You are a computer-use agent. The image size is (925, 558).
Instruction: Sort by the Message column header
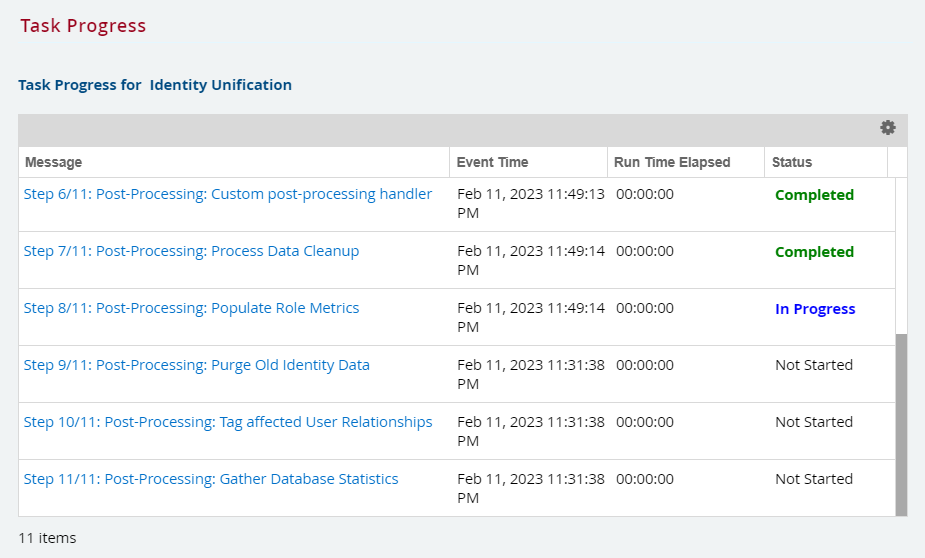tap(54, 162)
